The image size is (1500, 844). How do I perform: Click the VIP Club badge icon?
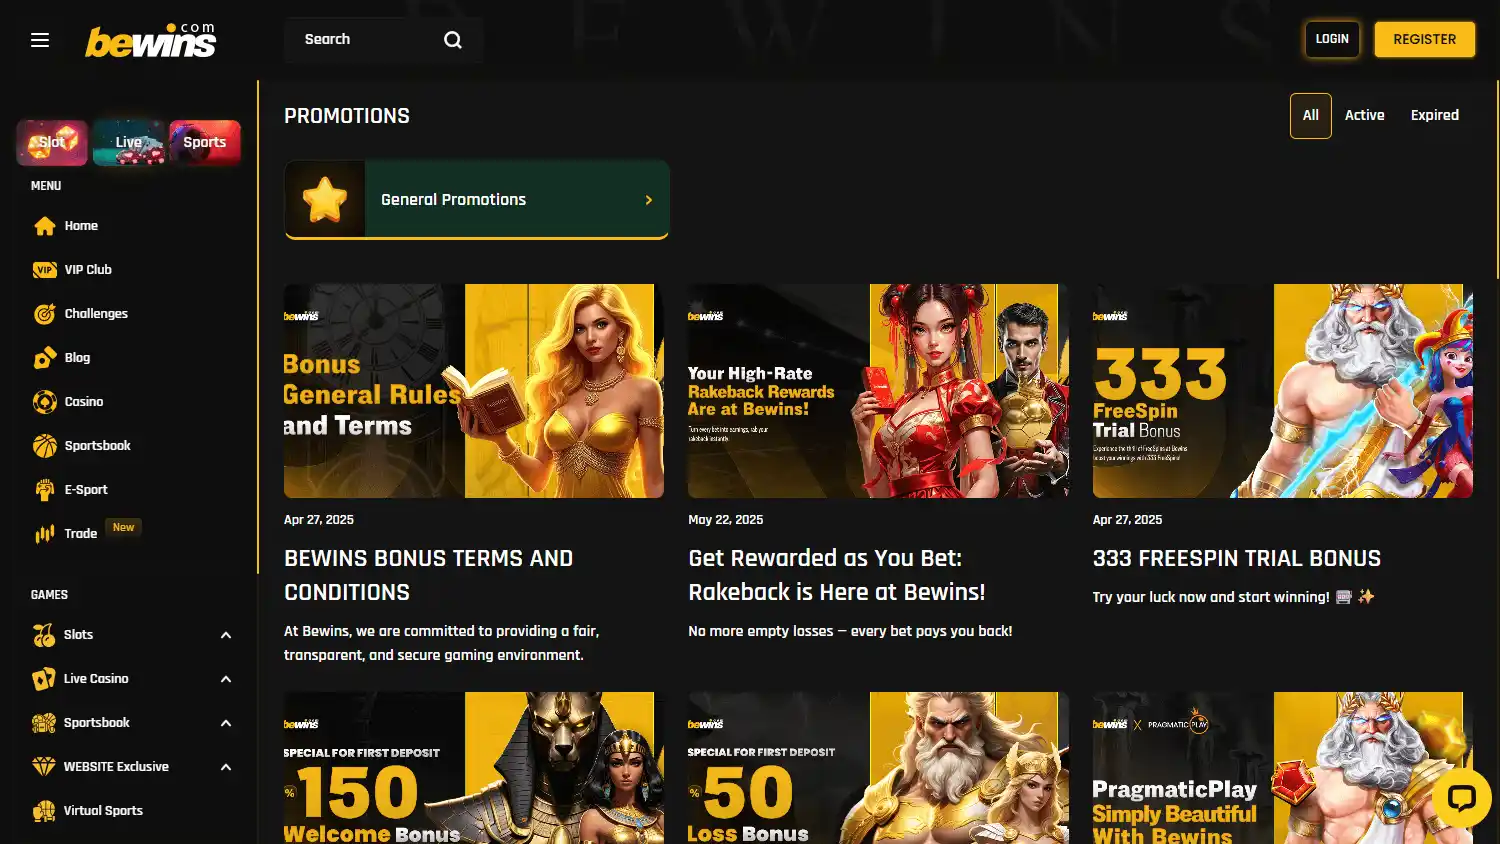(45, 270)
